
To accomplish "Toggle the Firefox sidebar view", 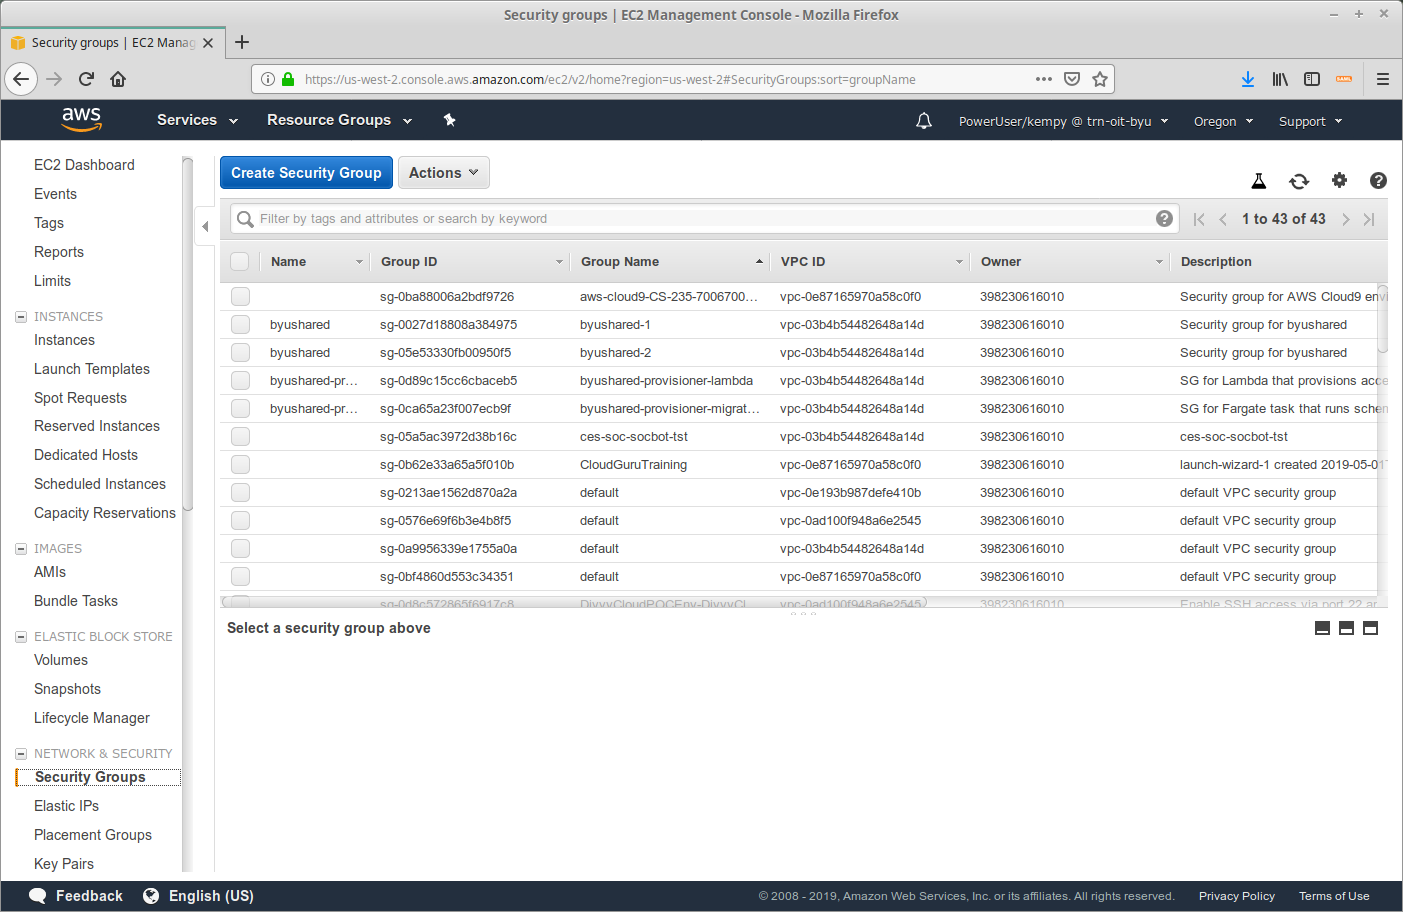I will click(1312, 79).
